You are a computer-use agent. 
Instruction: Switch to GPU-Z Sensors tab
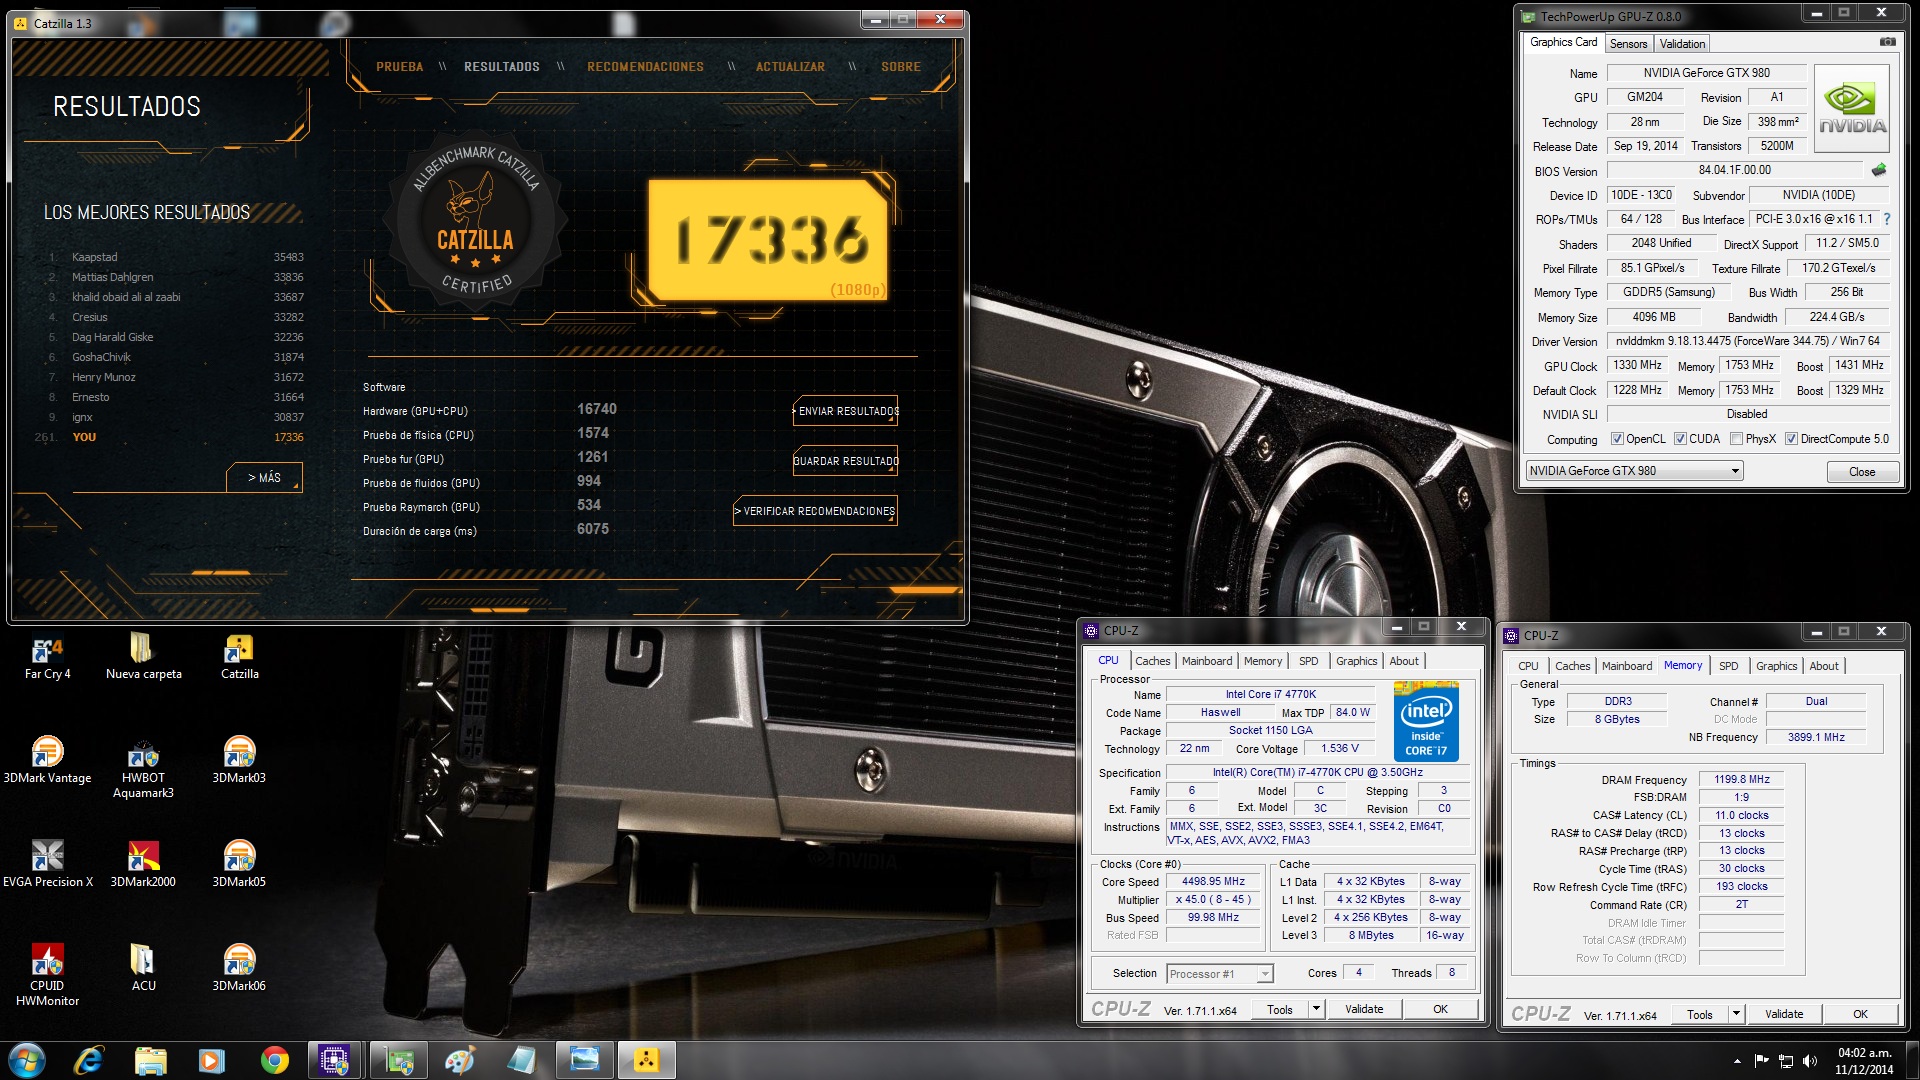click(1628, 44)
